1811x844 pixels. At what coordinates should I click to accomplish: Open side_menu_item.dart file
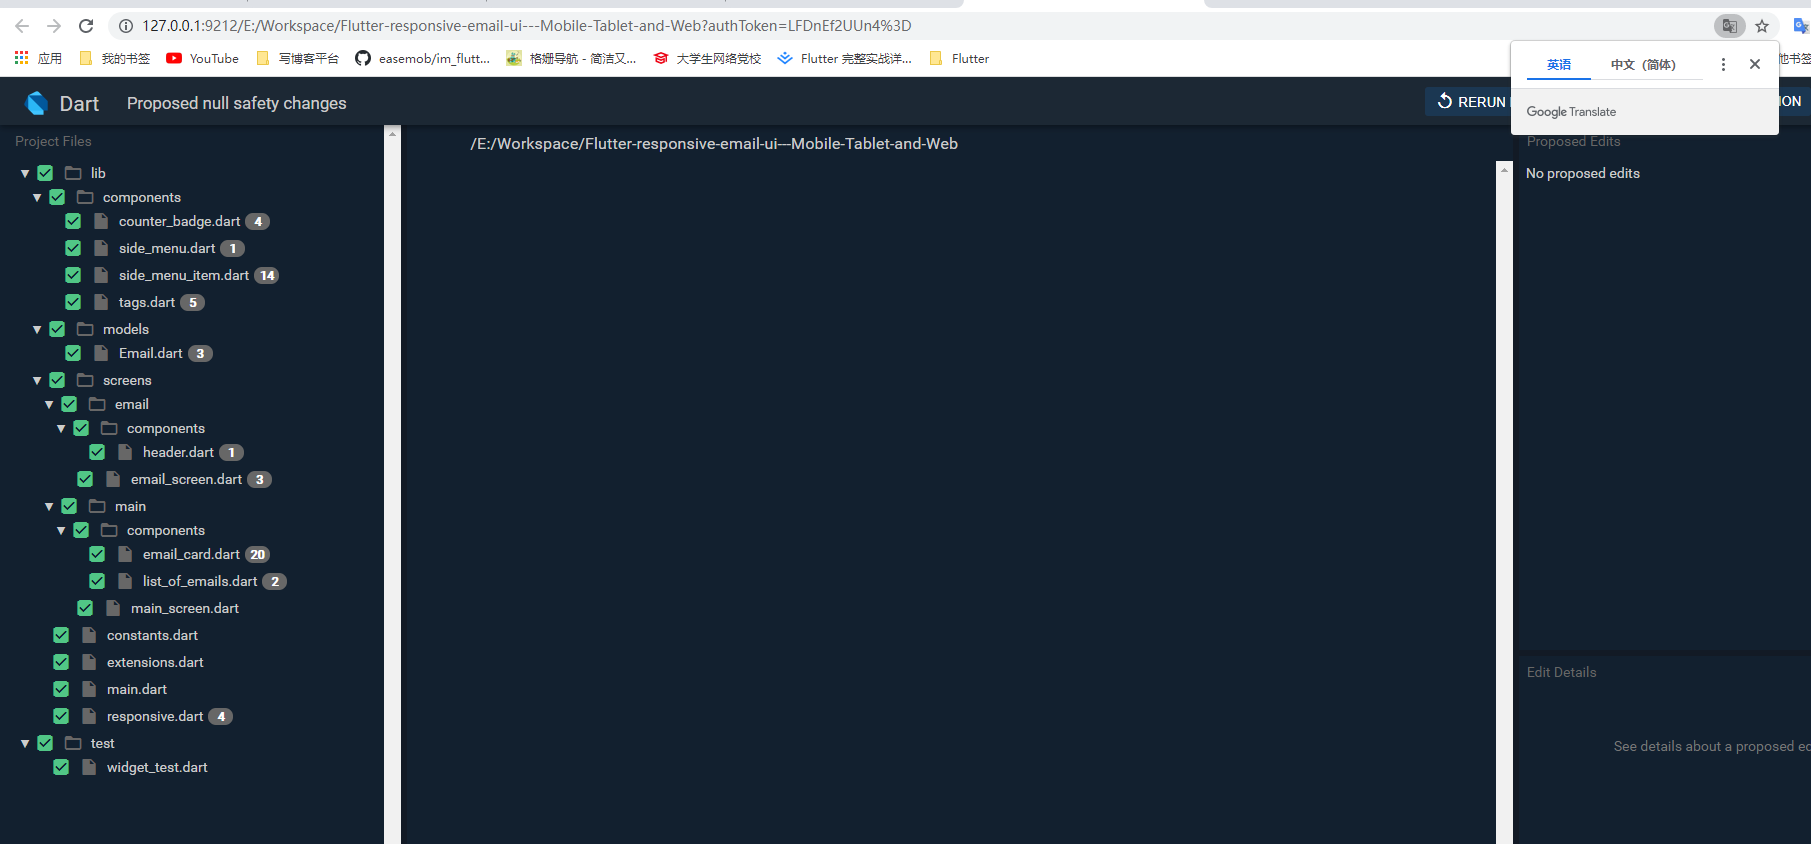[184, 275]
